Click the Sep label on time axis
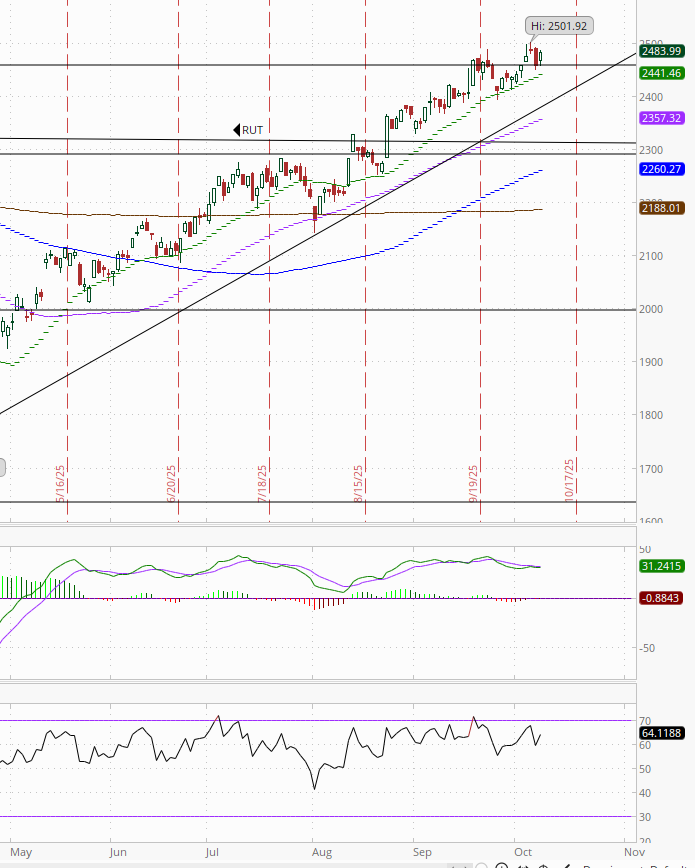Viewport: 695px width, 868px height. [422, 852]
